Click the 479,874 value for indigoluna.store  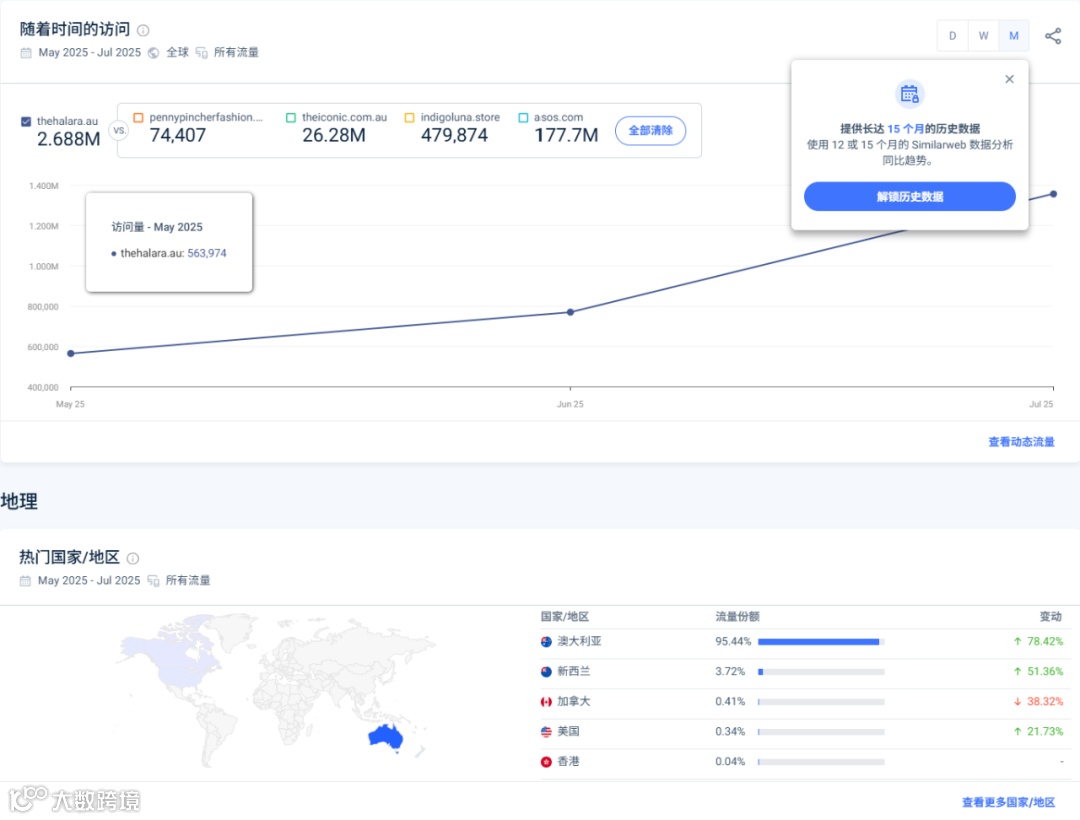455,136
